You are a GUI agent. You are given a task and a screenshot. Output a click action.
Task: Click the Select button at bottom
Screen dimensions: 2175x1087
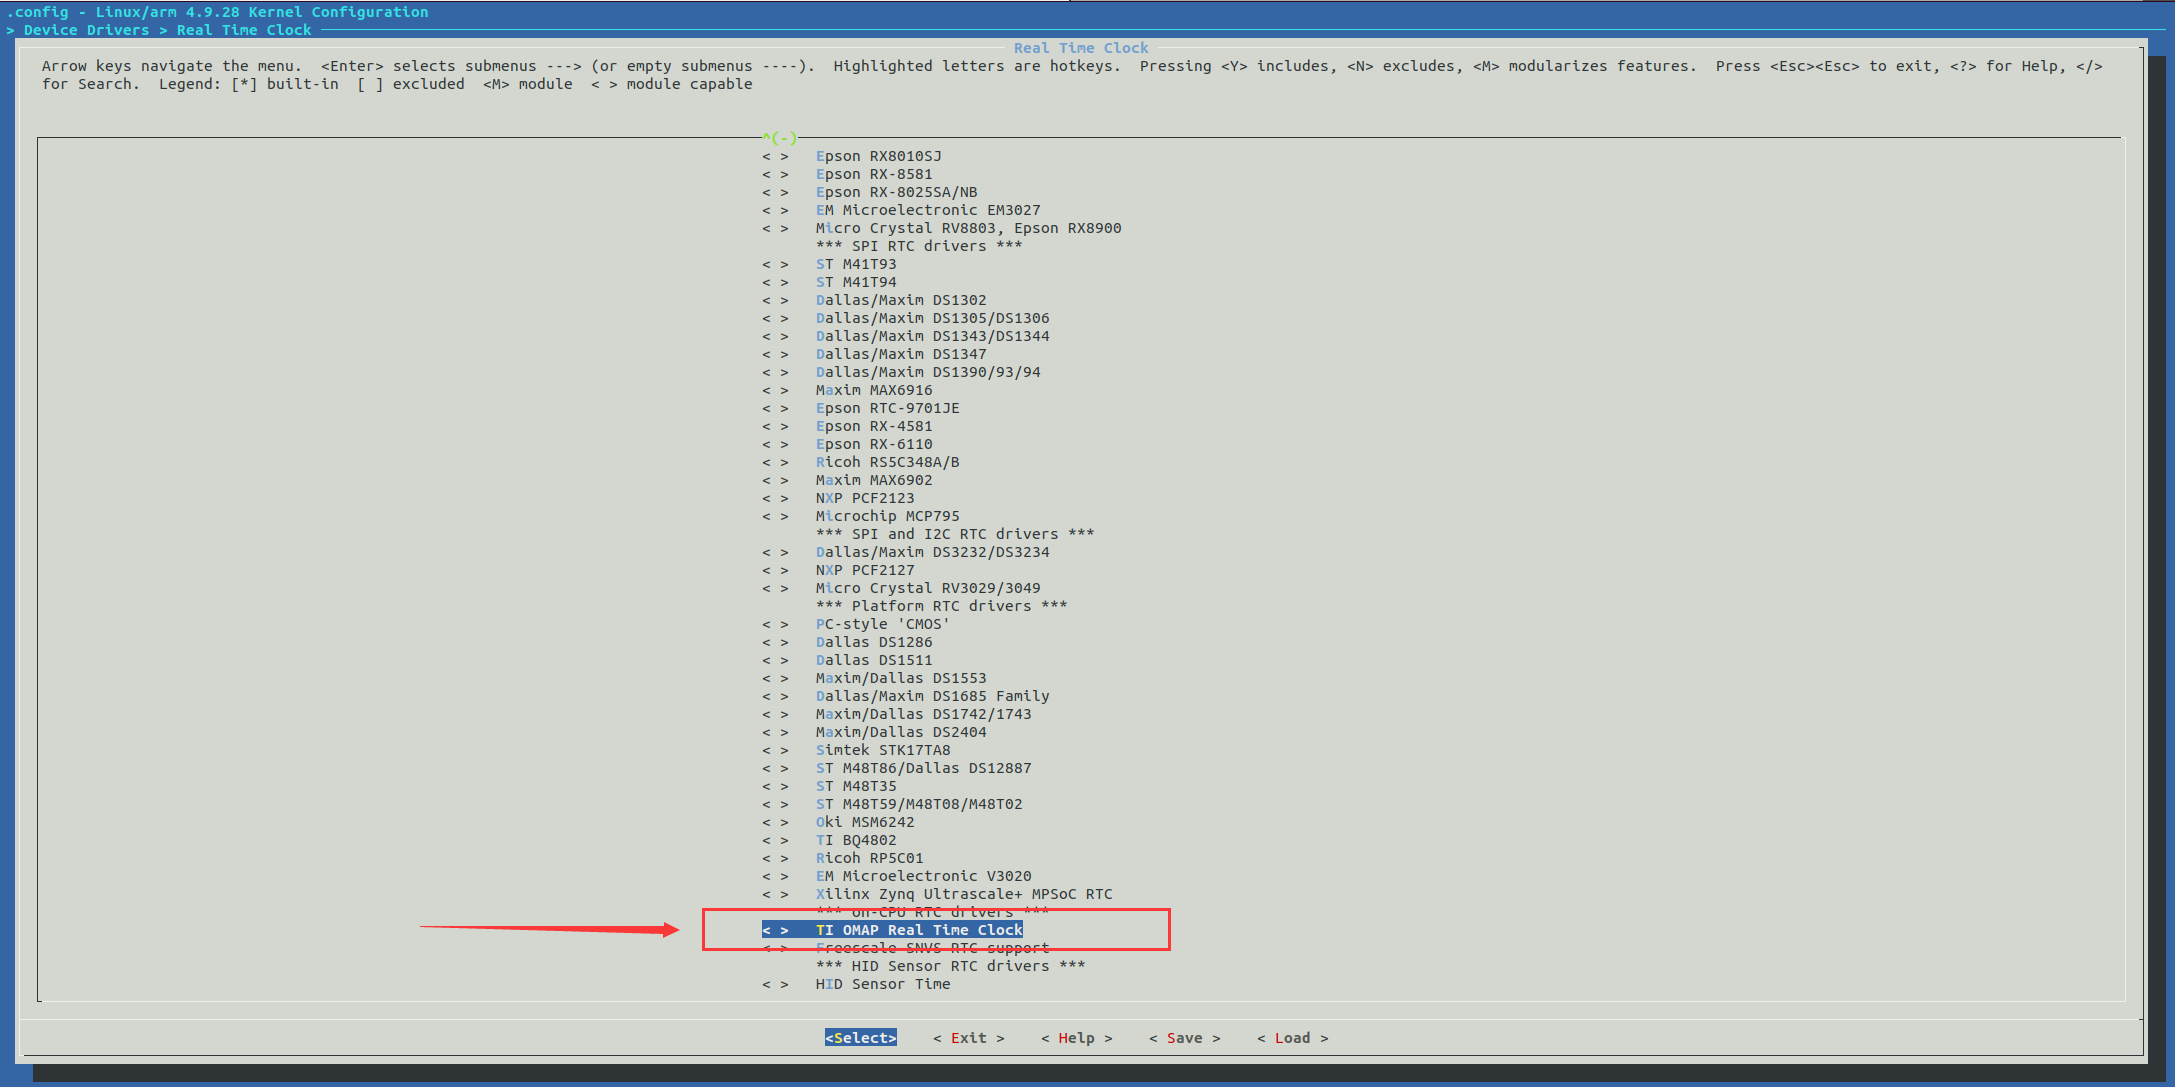point(860,1038)
